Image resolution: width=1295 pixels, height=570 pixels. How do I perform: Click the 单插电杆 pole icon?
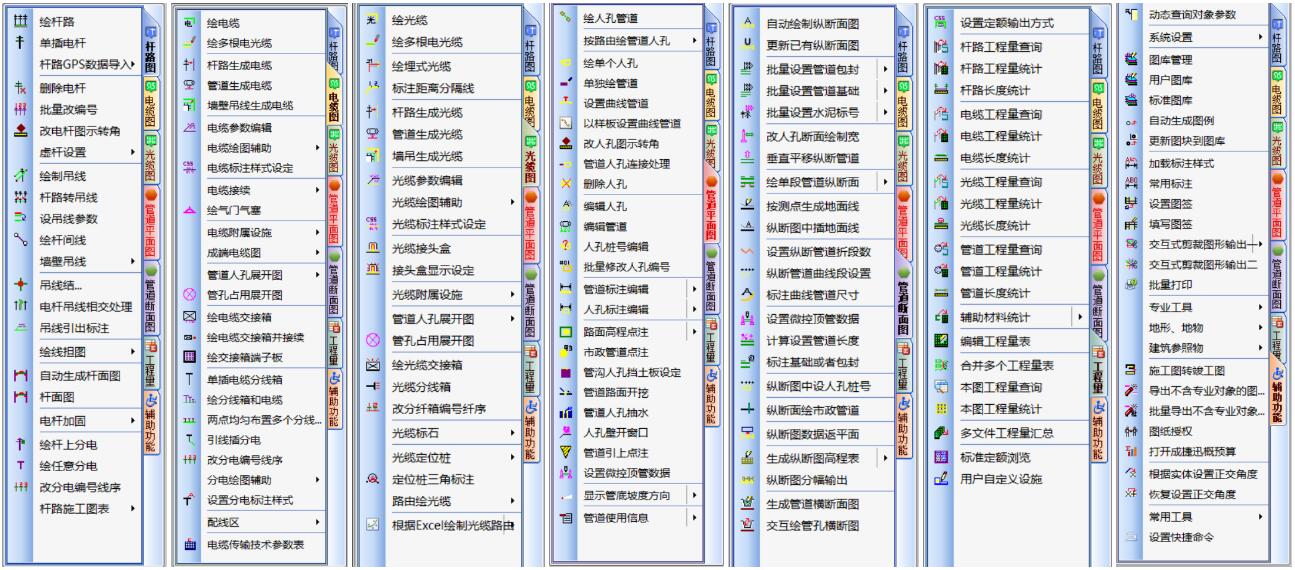click(x=20, y=43)
